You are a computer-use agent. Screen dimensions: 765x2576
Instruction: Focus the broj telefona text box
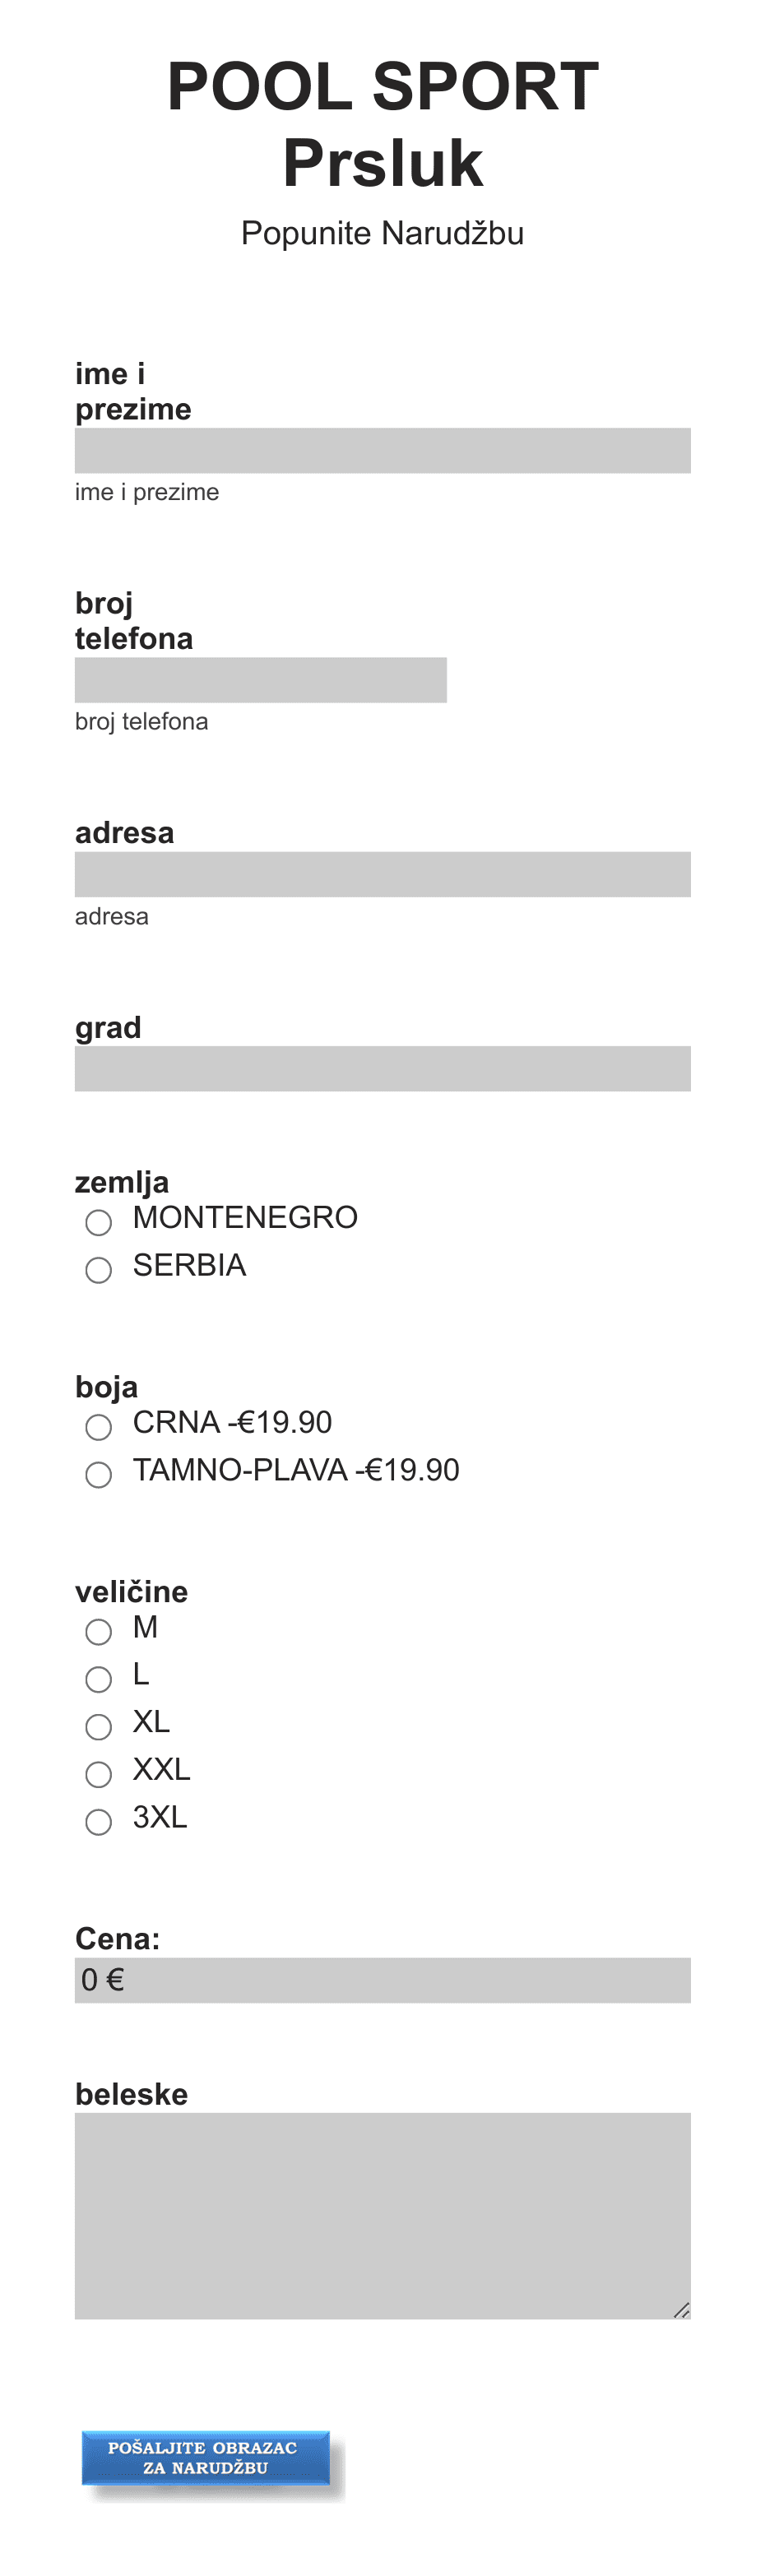tap(260, 680)
